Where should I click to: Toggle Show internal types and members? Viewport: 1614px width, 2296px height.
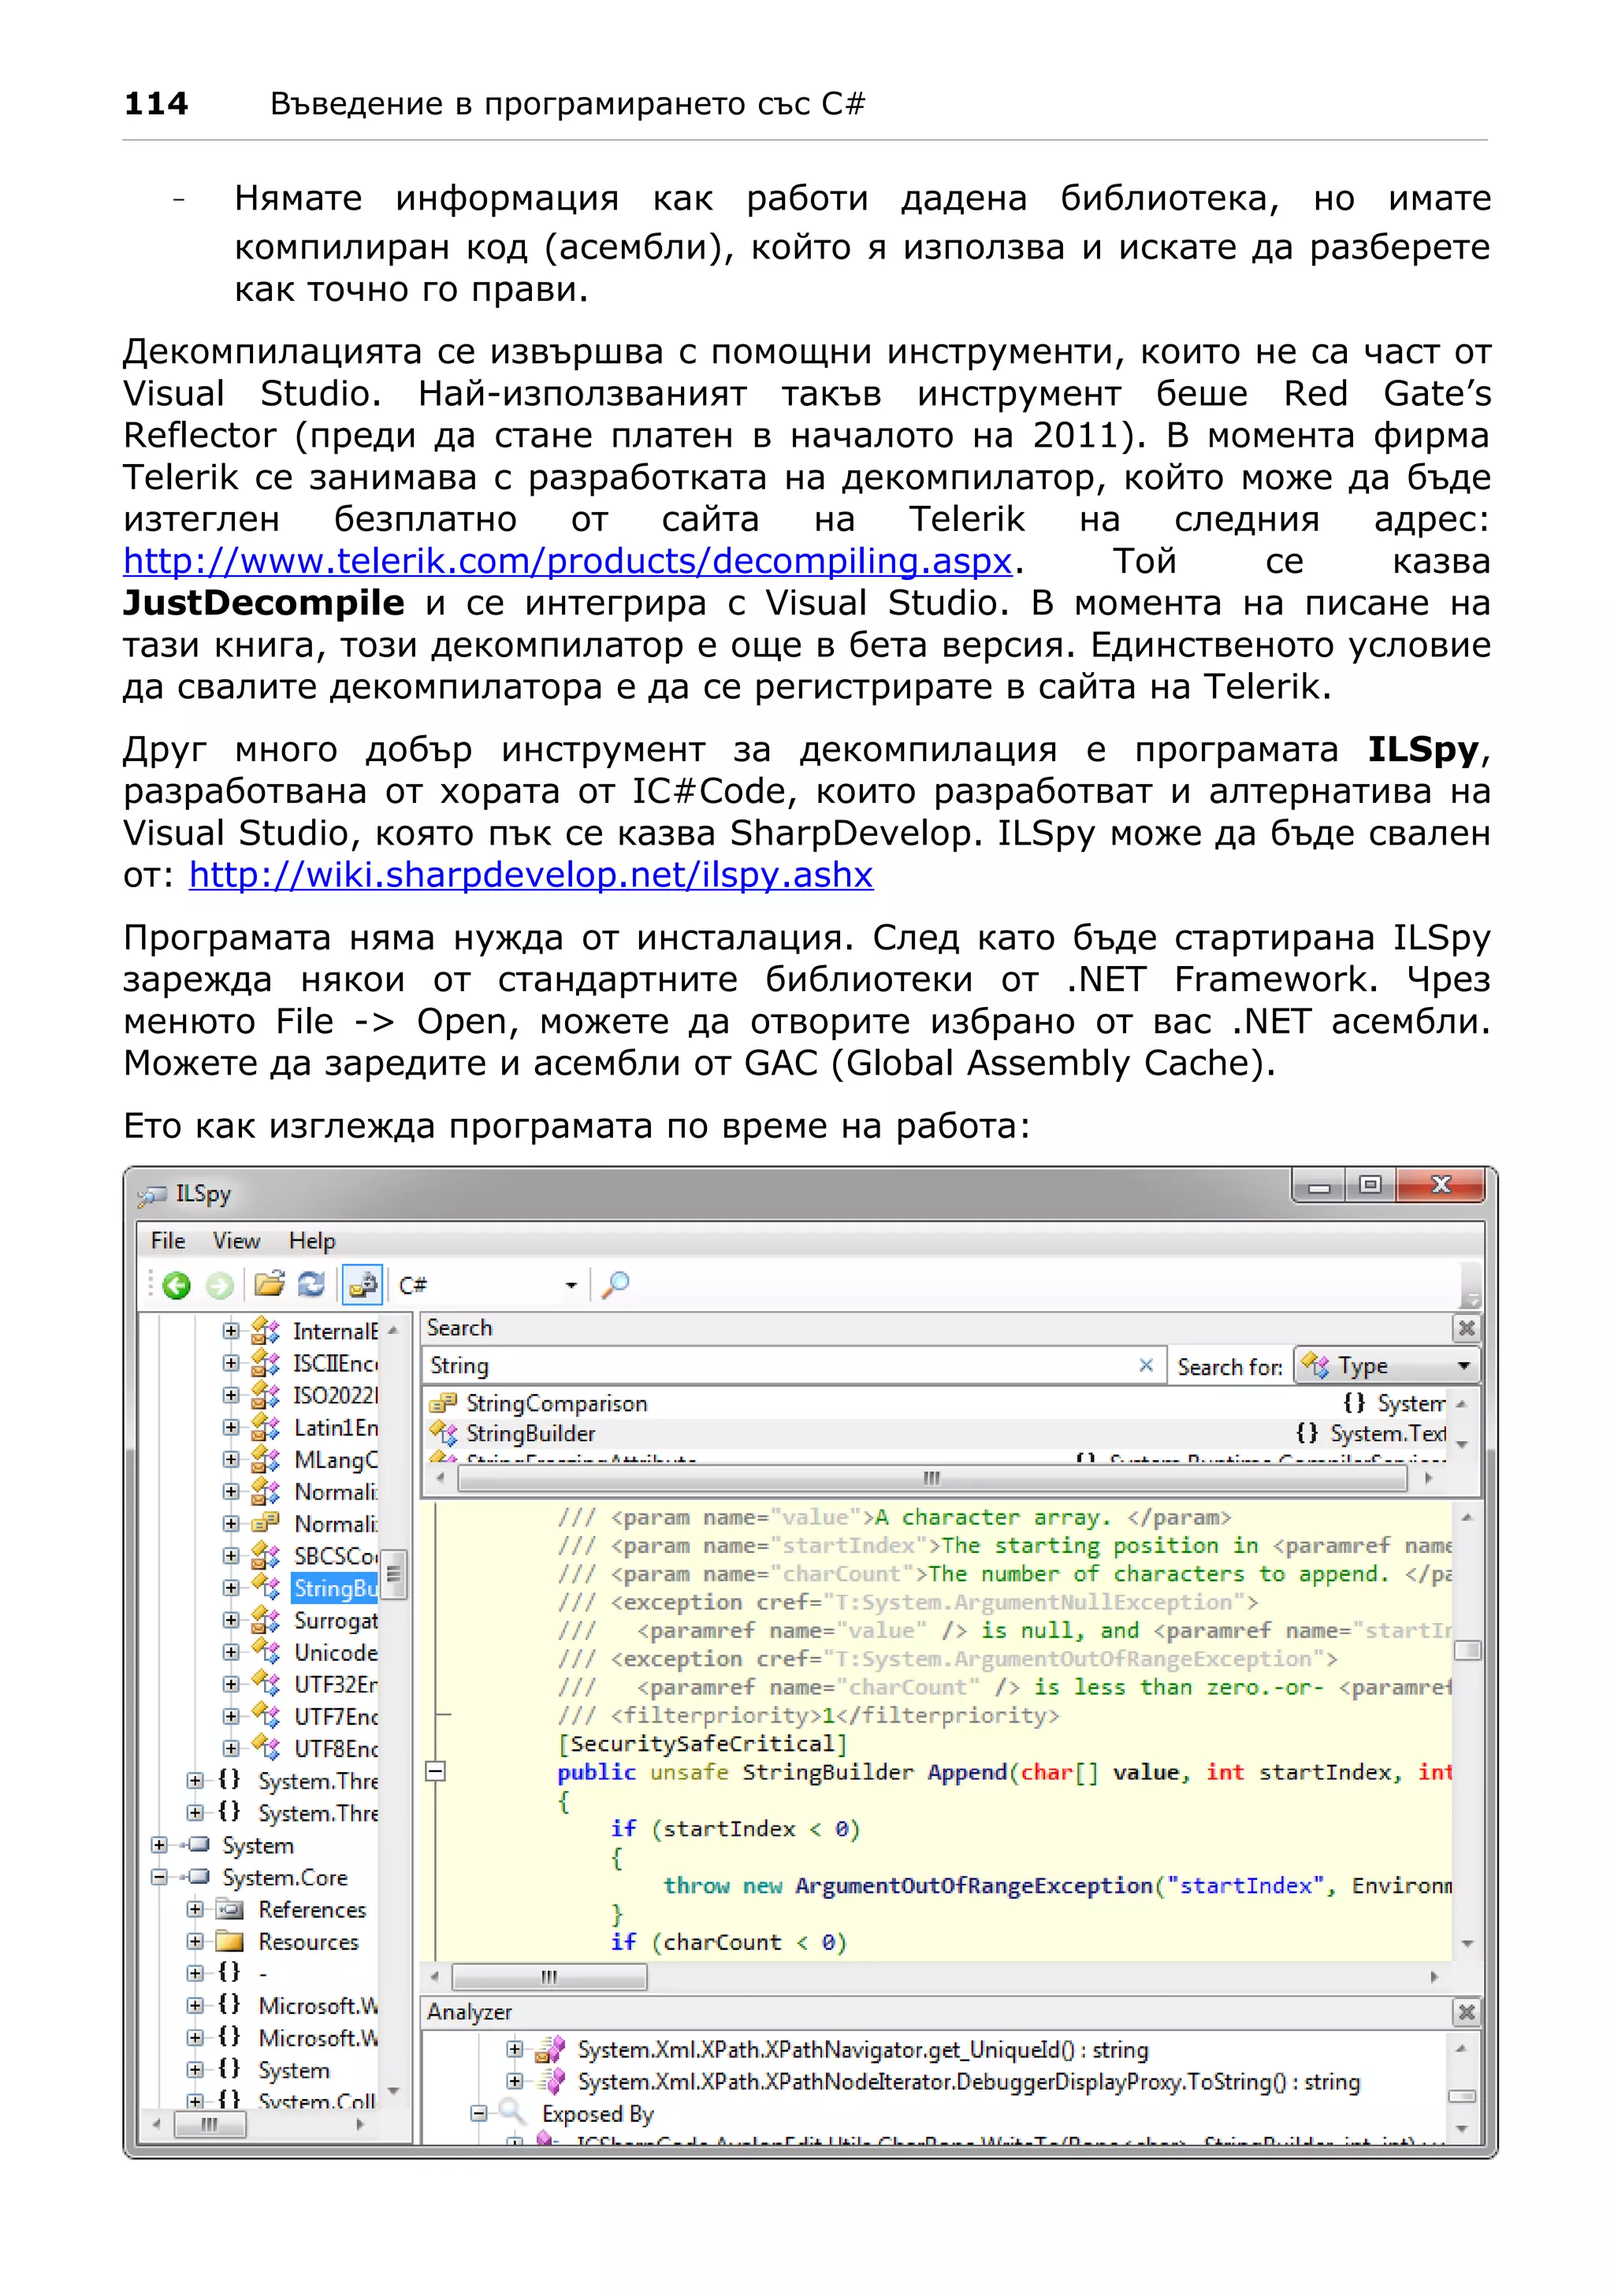tap(362, 1285)
